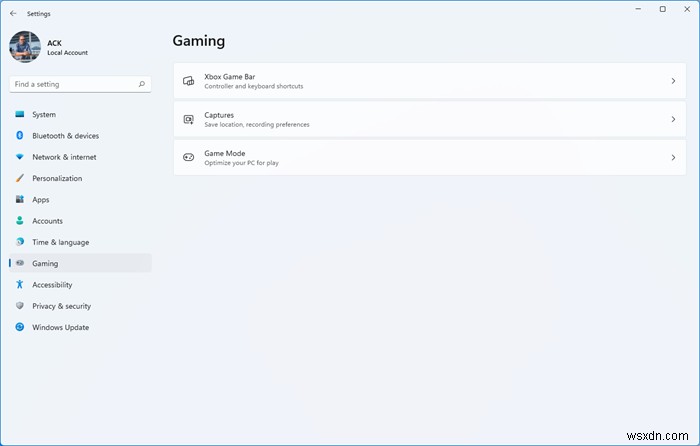Image resolution: width=700 pixels, height=446 pixels.
Task: Go to Privacy & security settings
Action: 80,306
